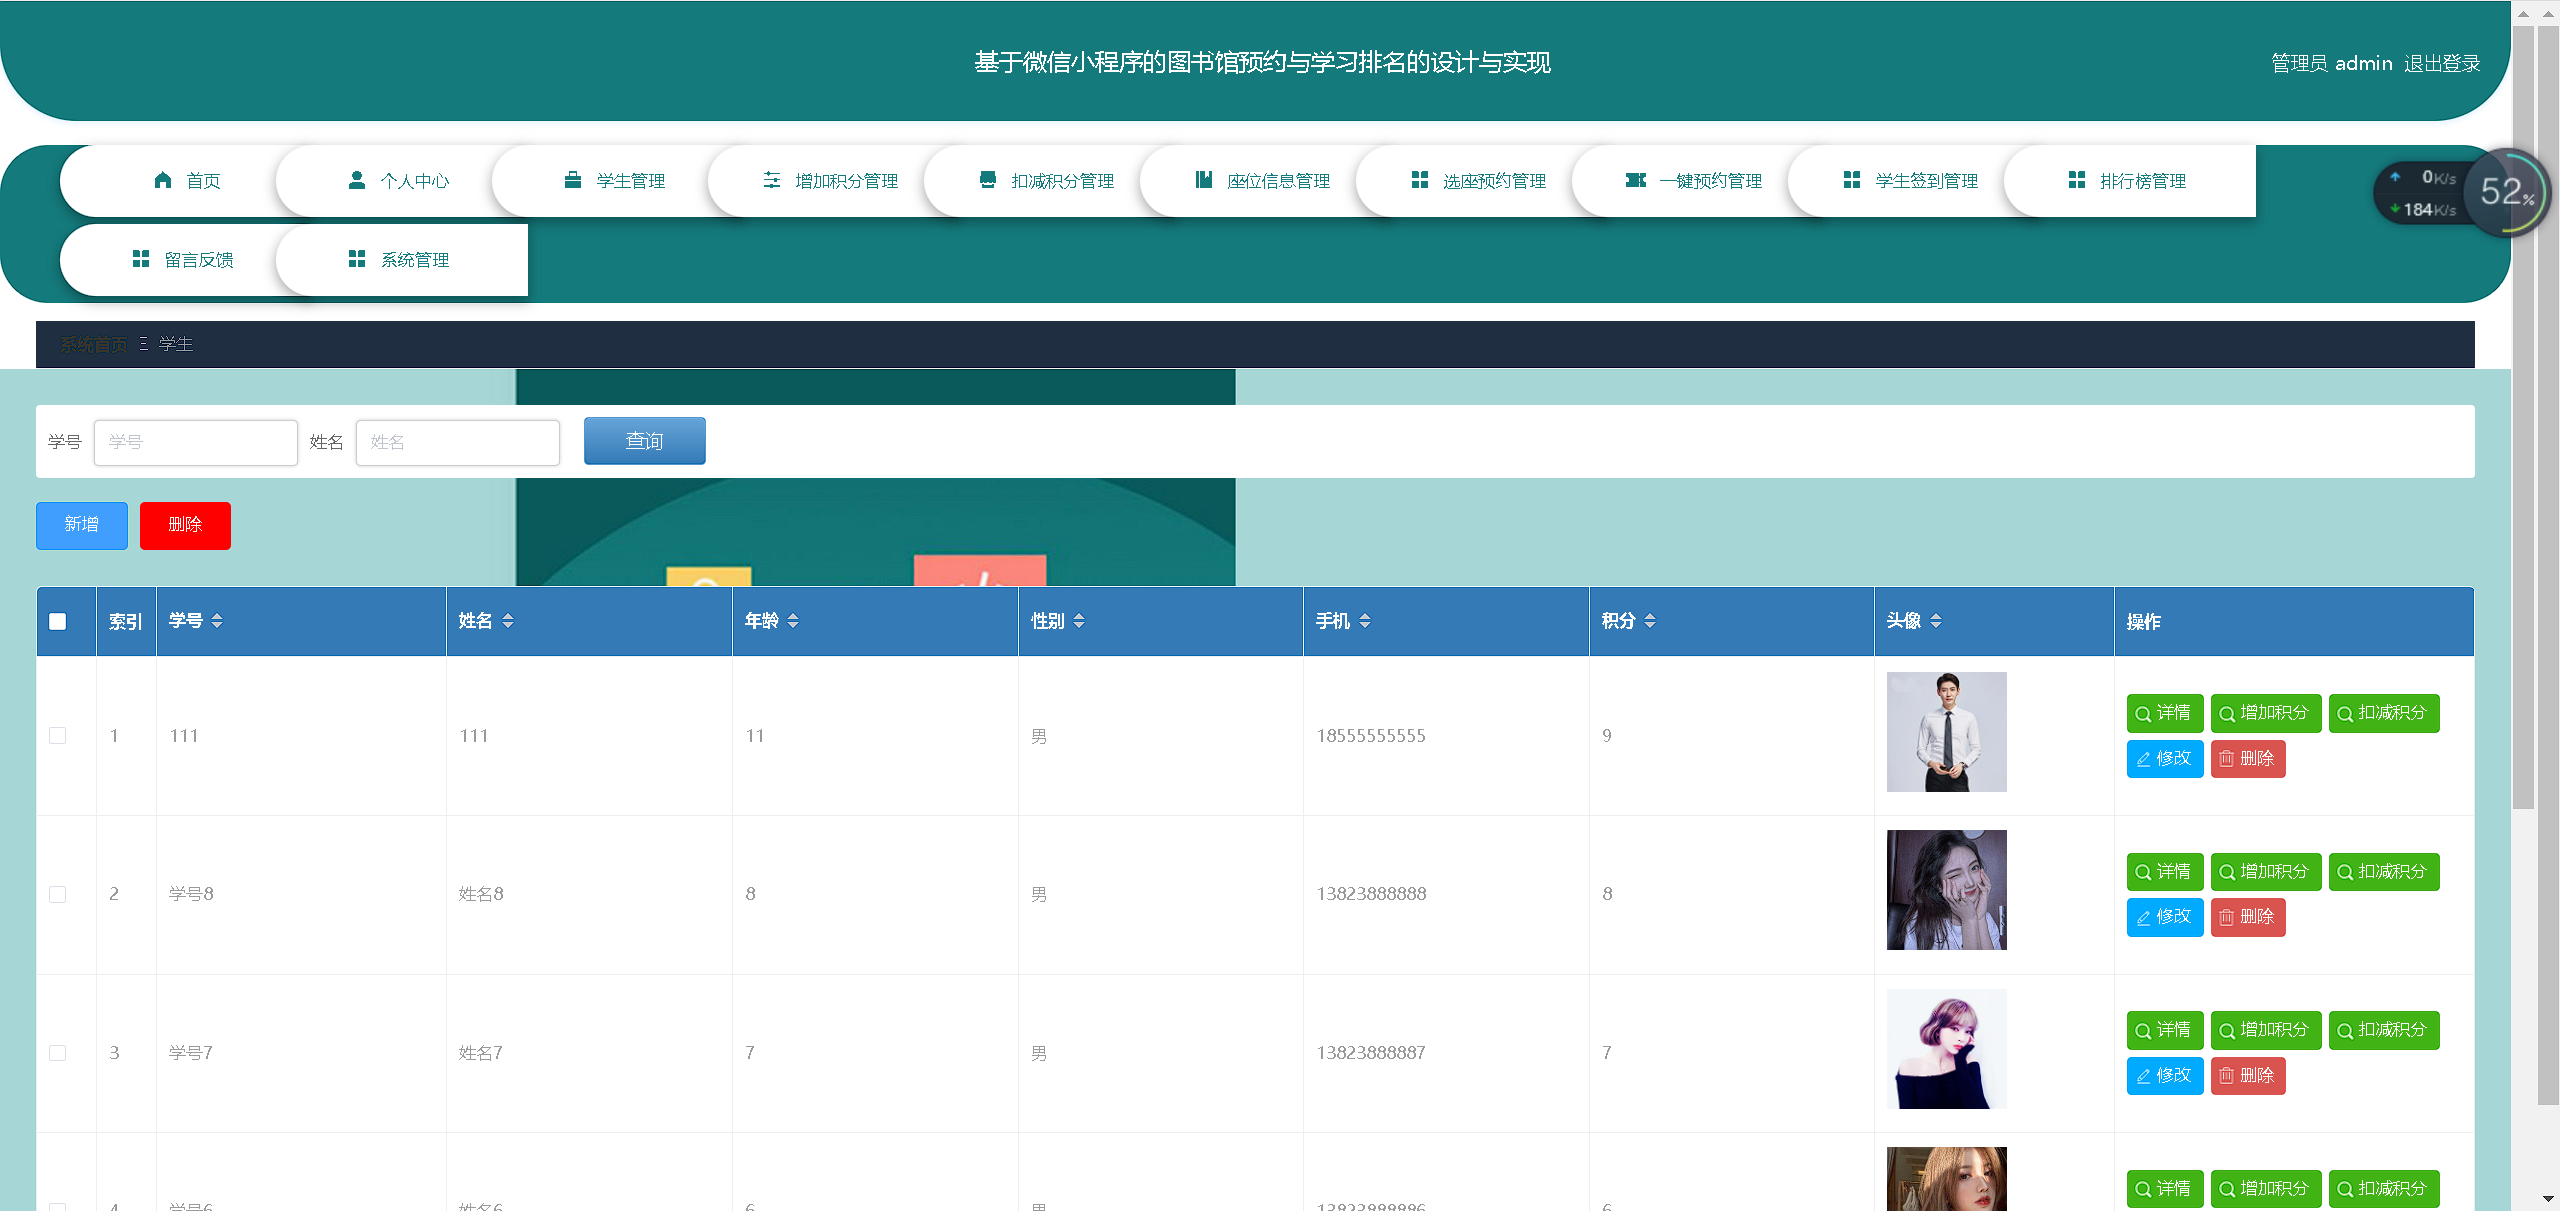Viewport: 2560px width, 1211px height.
Task: Click the book icon for 座位信息管理
Action: (1204, 180)
